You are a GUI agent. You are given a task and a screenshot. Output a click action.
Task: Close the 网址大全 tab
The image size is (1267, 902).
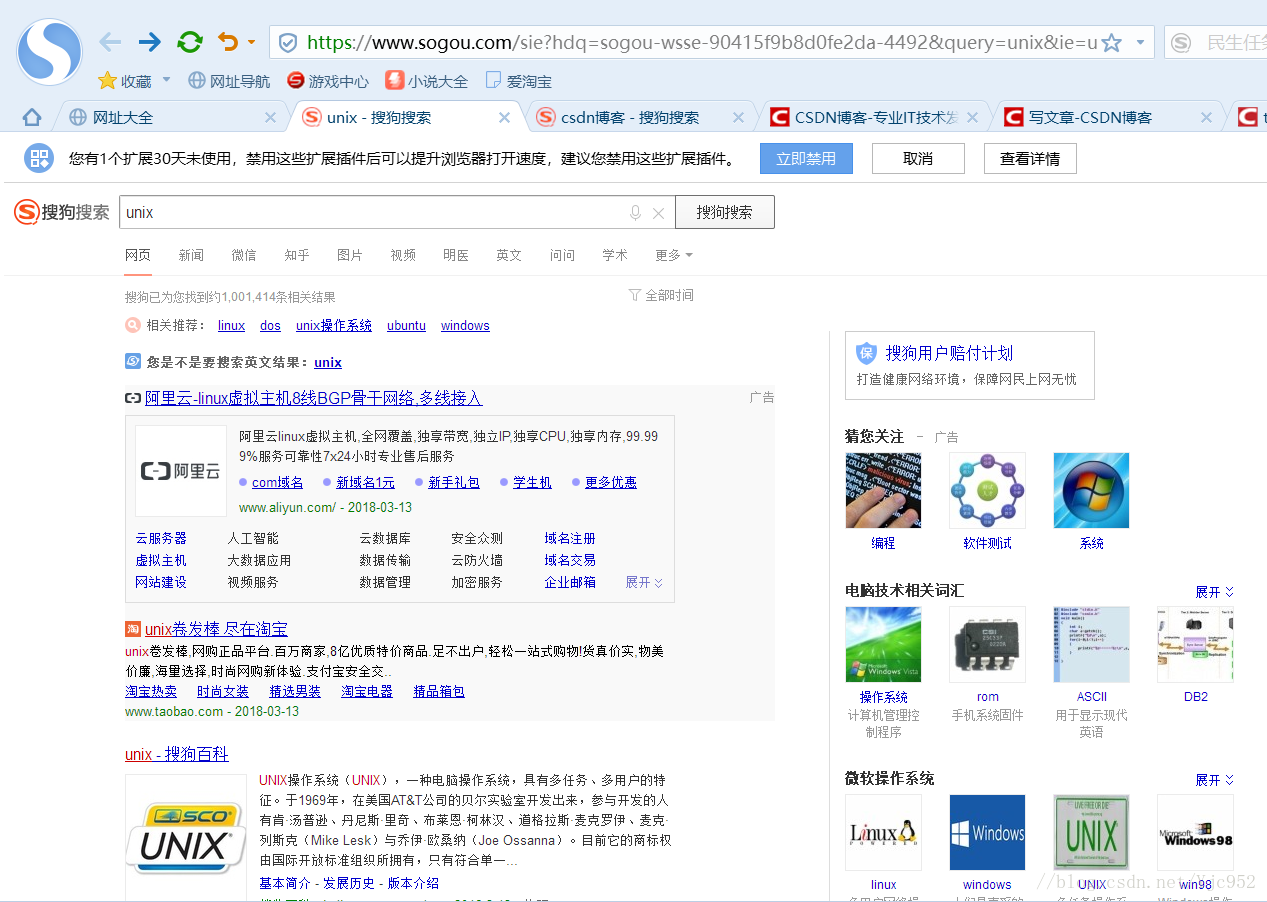tap(270, 118)
